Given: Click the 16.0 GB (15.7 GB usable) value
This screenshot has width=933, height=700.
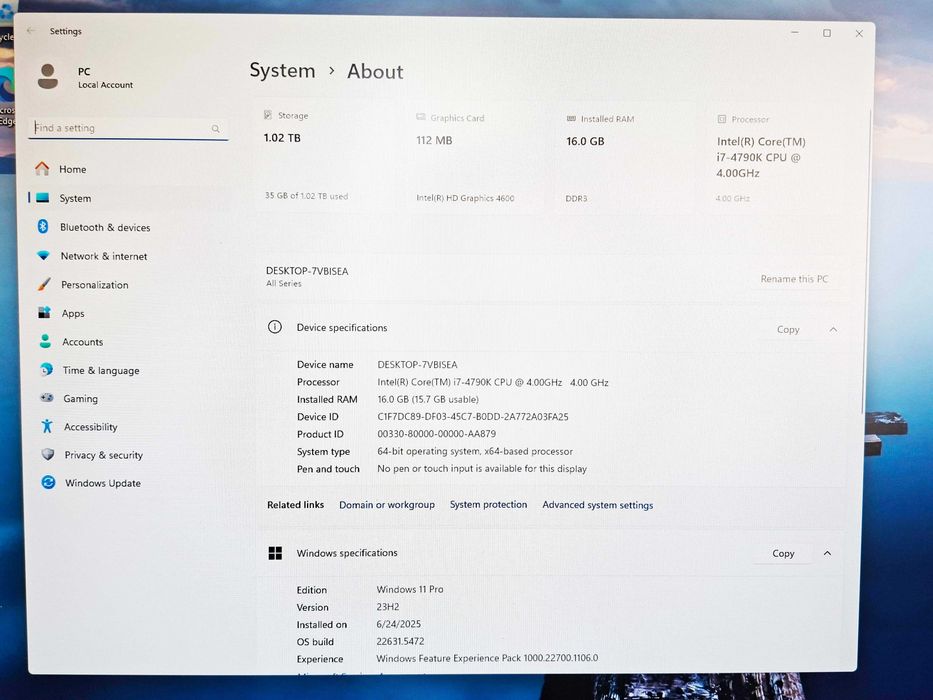Looking at the screenshot, I should tap(428, 399).
